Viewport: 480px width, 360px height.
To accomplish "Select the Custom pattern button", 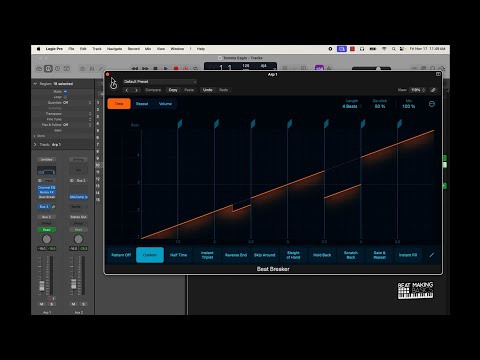I will pos(150,255).
